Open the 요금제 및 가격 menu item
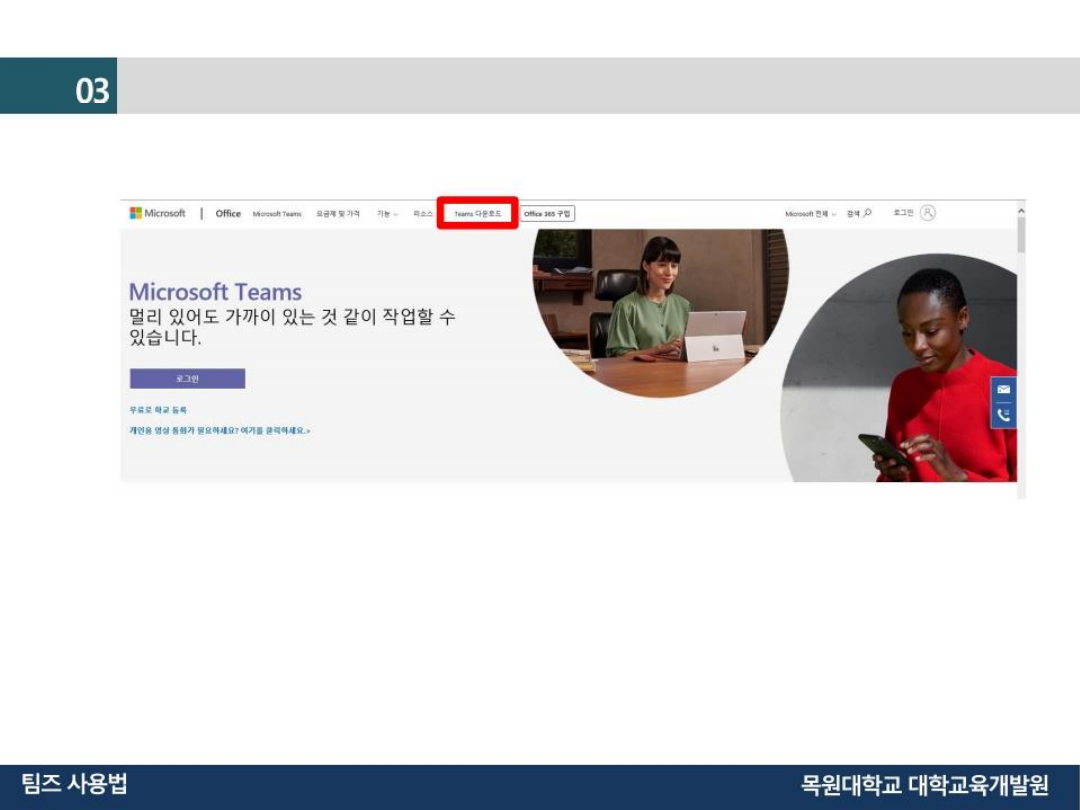1080x810 pixels. pos(338,214)
